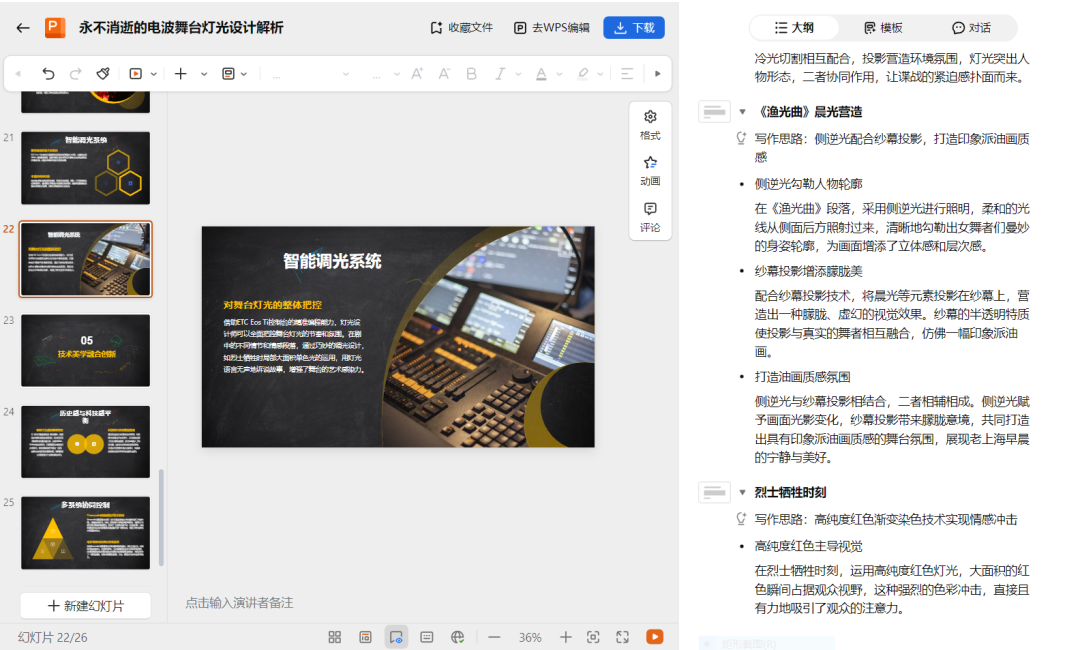Click the fit-to-window icon beside zoom

(x=593, y=637)
